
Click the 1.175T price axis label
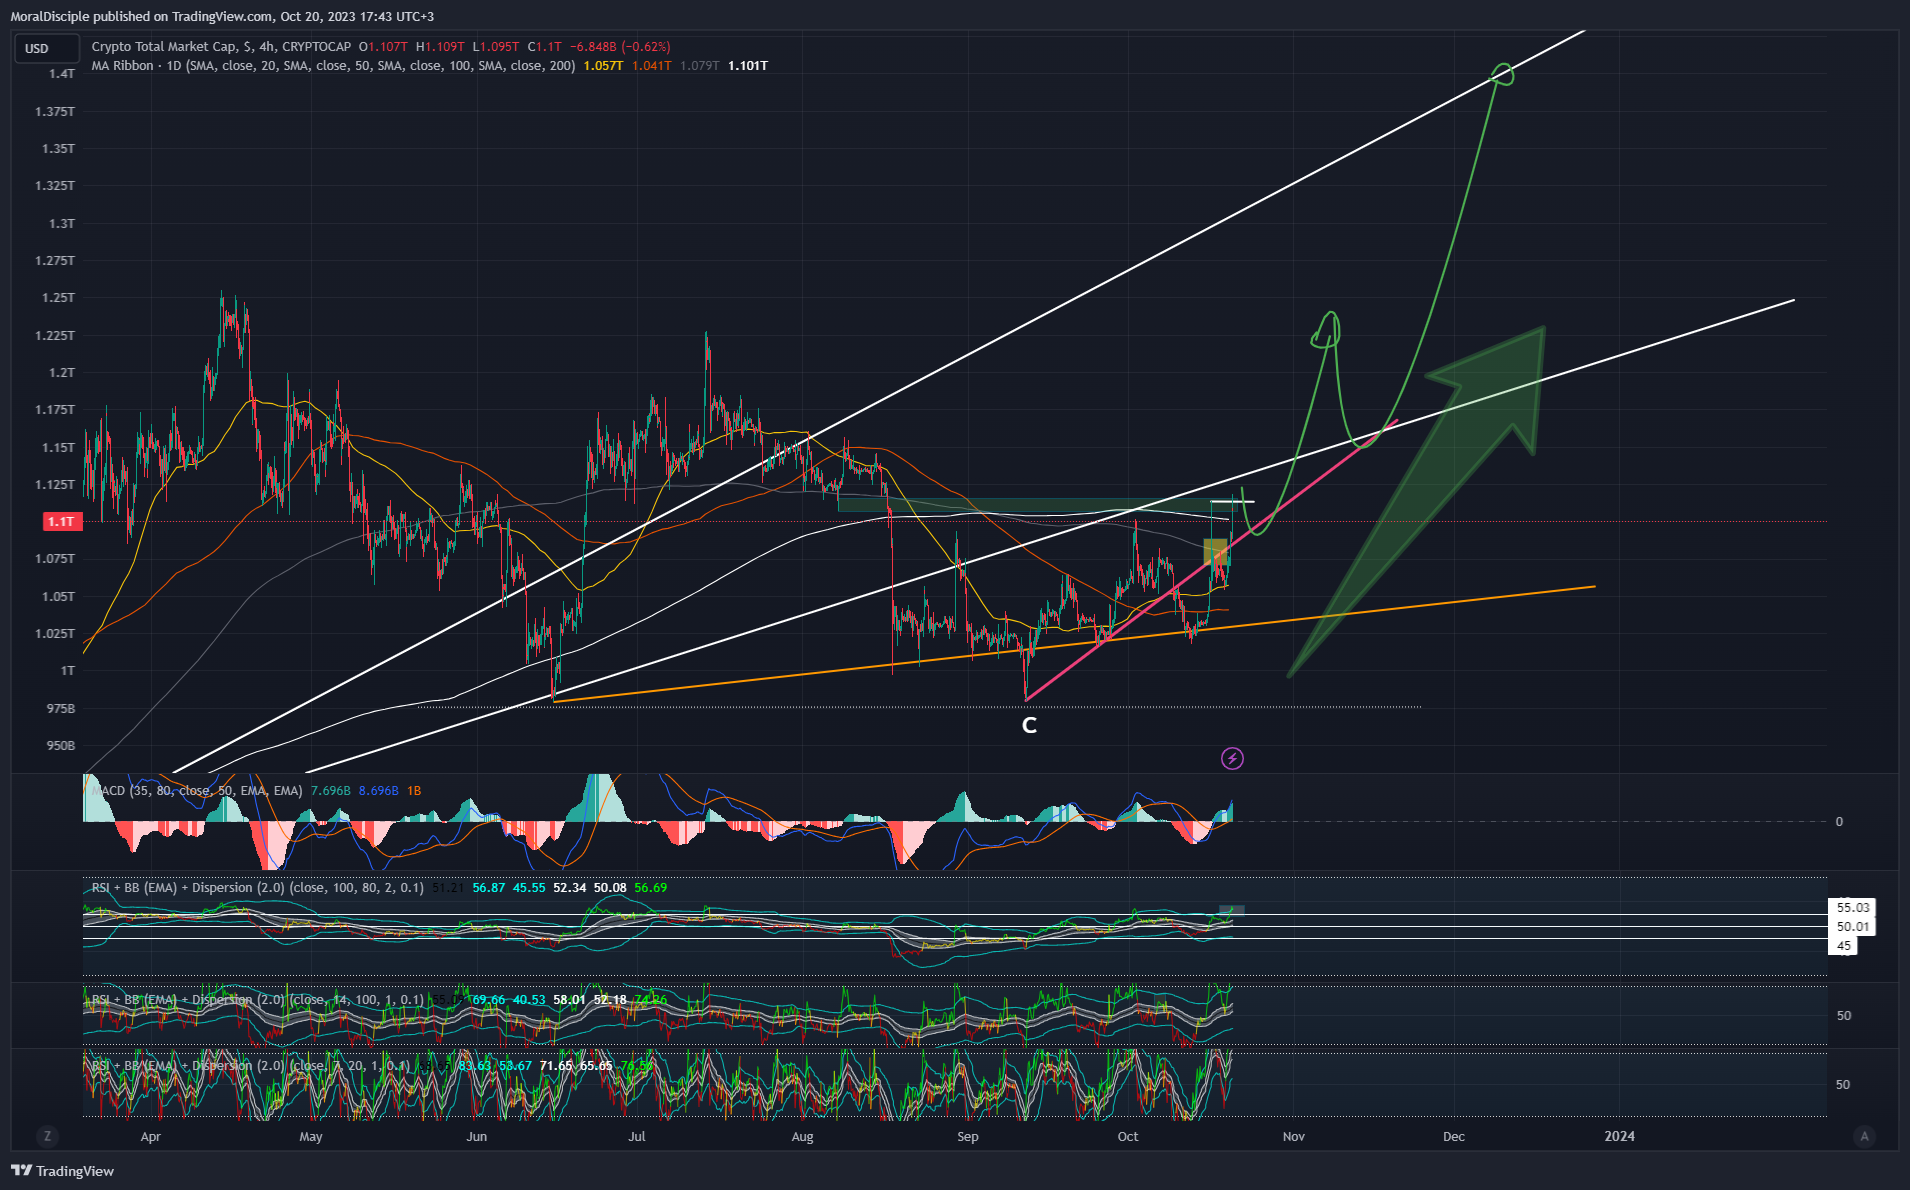coord(56,410)
